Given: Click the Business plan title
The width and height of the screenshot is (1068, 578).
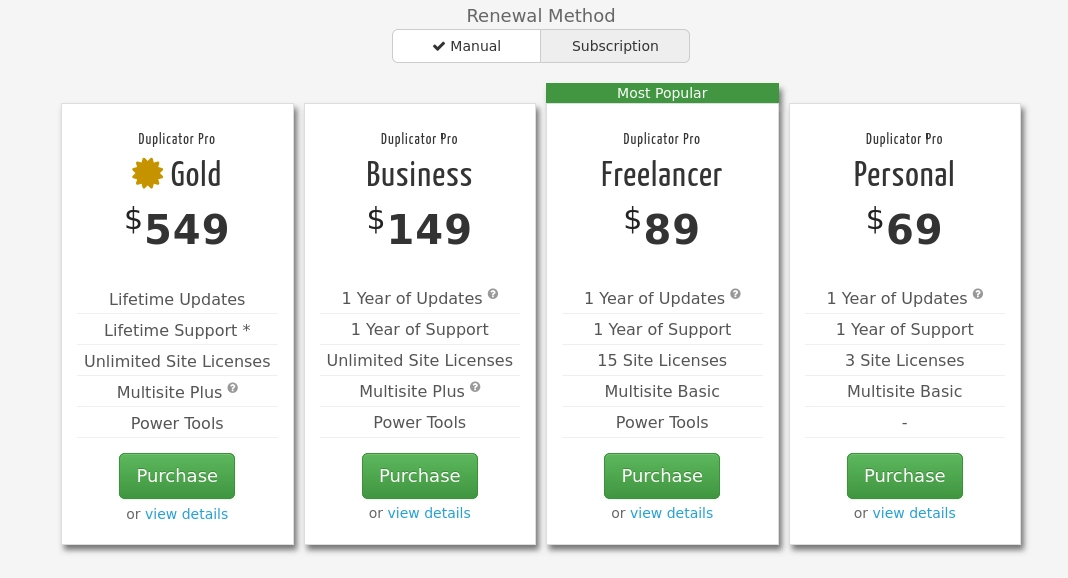Looking at the screenshot, I should tap(420, 174).
